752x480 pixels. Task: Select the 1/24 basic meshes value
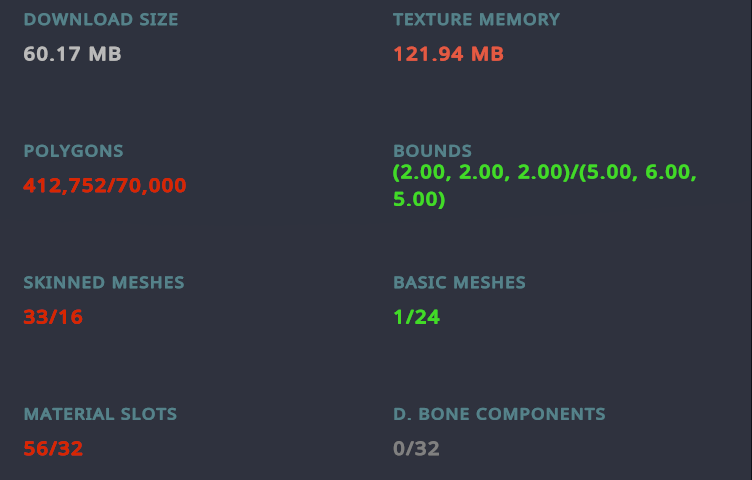(417, 317)
